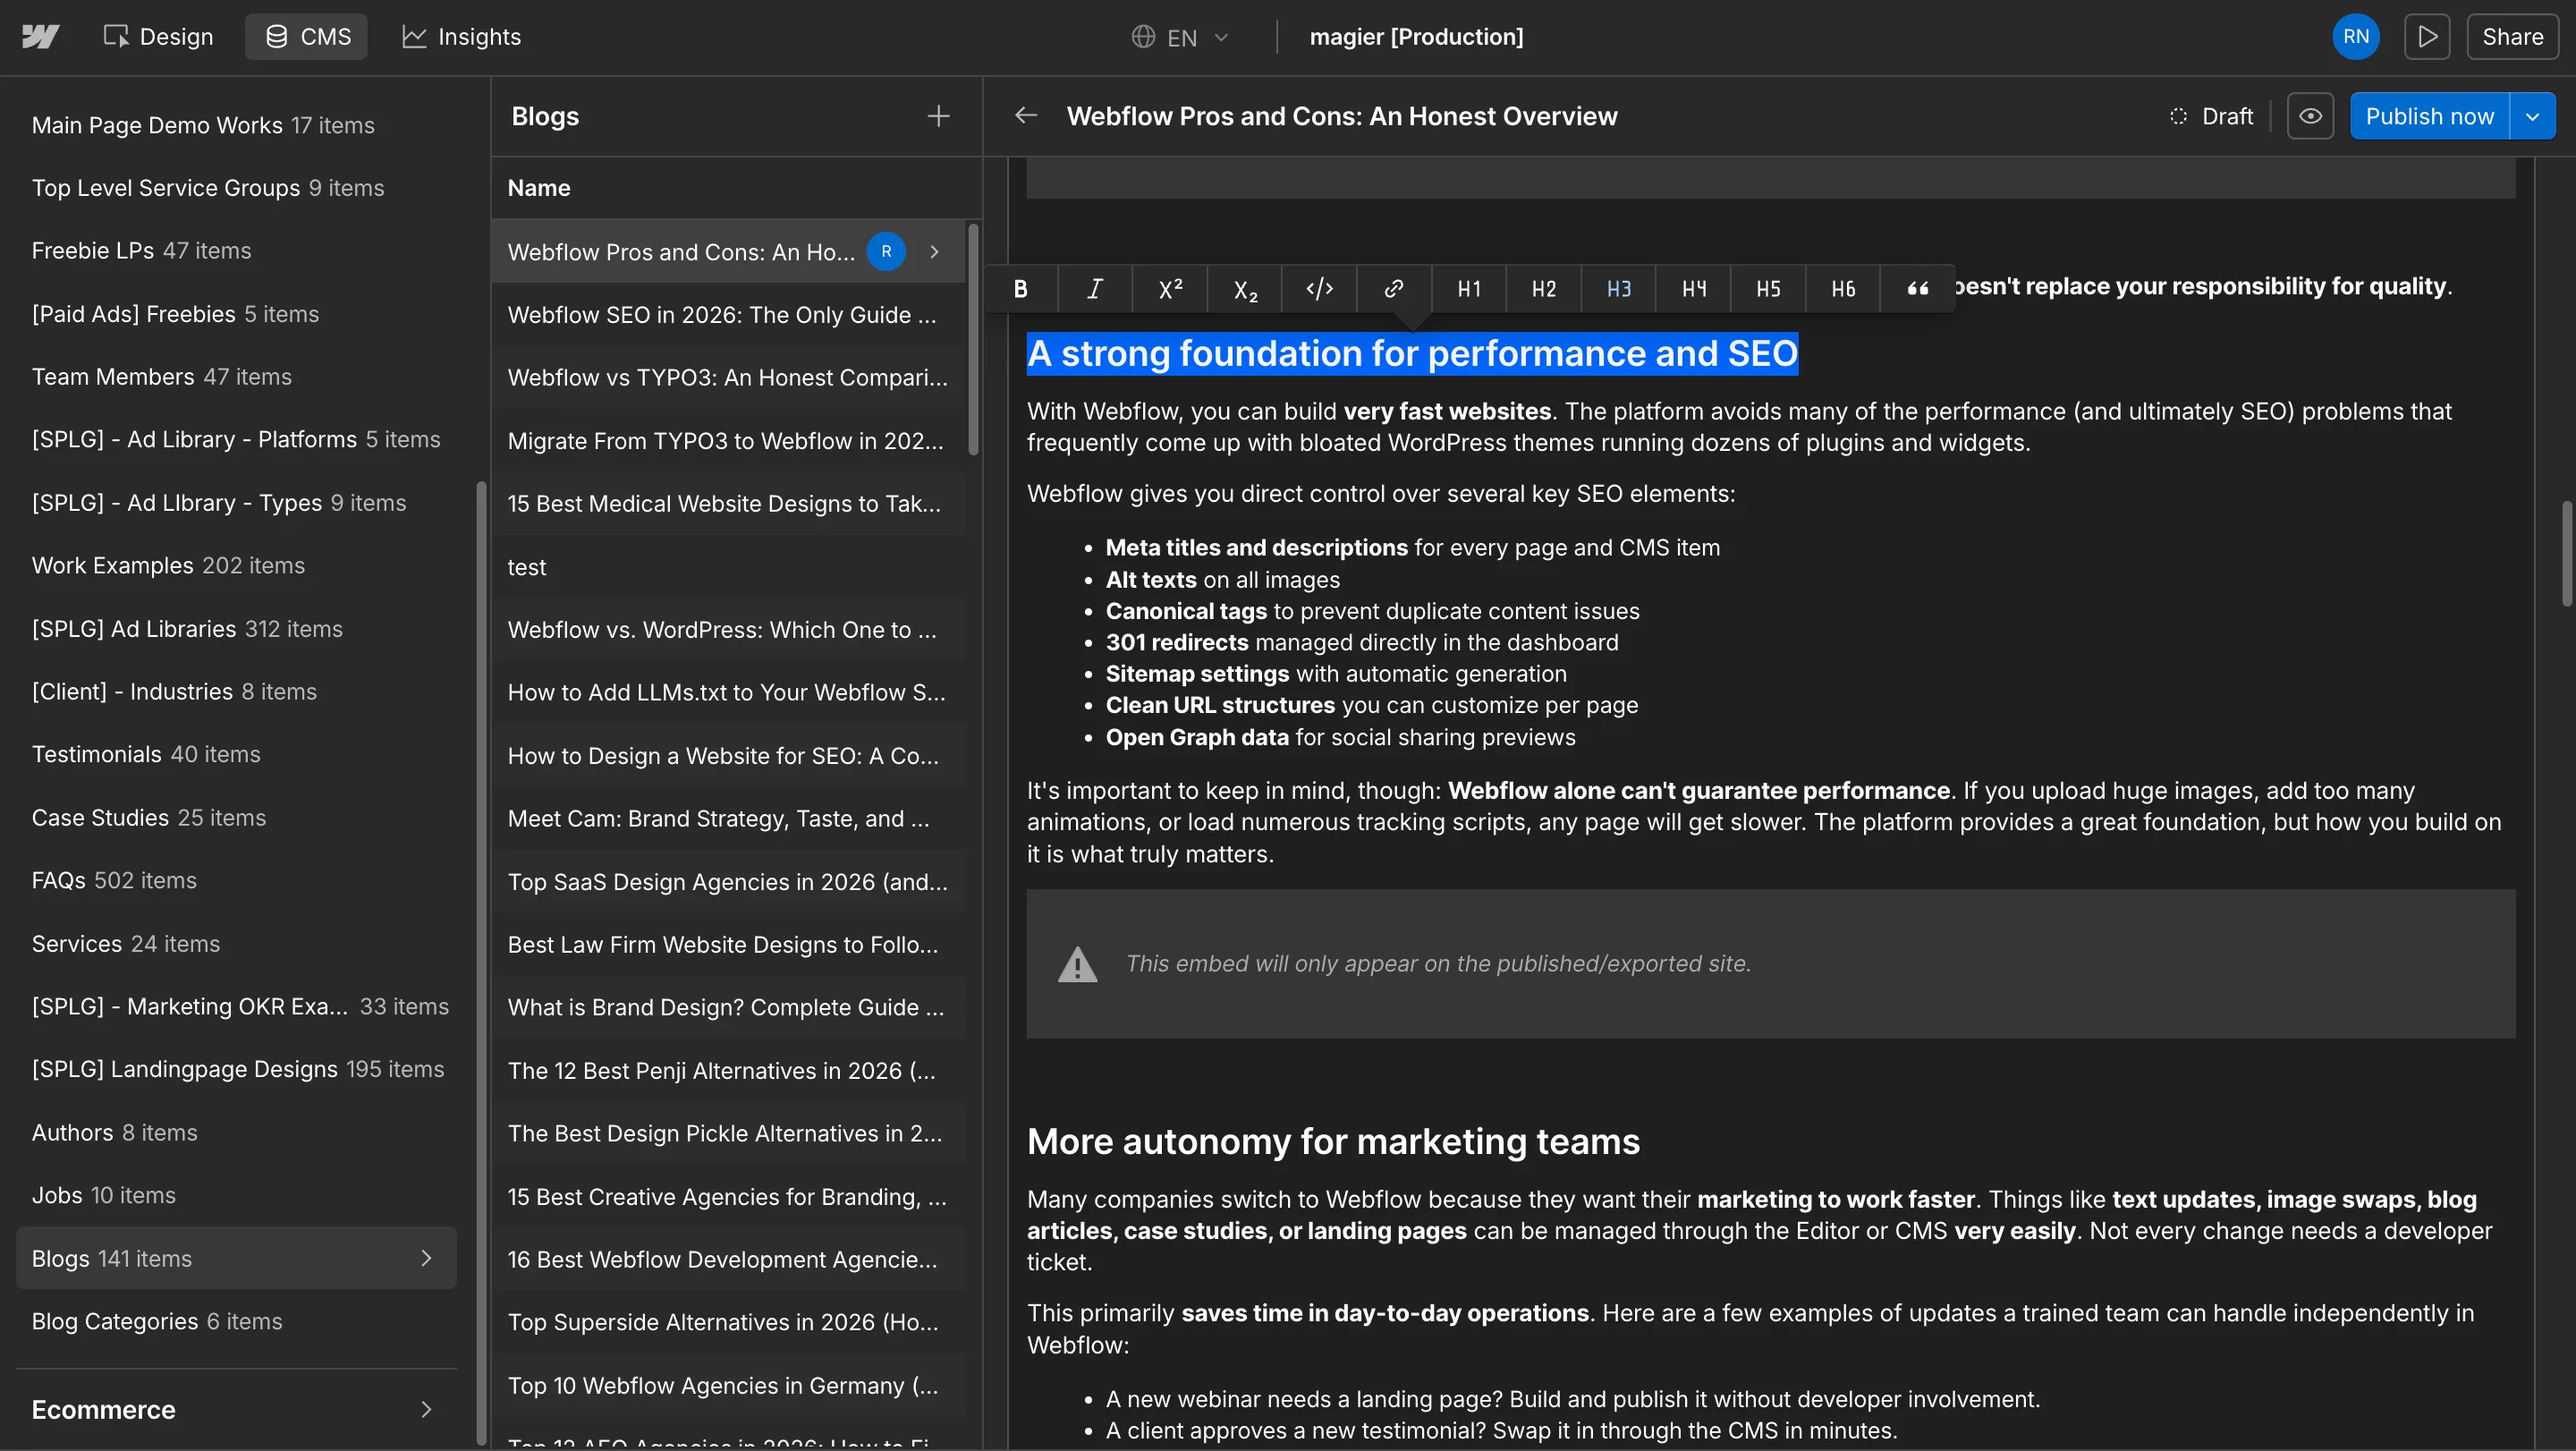Set heading to H4
Image resolution: width=2576 pixels, height=1451 pixels.
click(1694, 289)
